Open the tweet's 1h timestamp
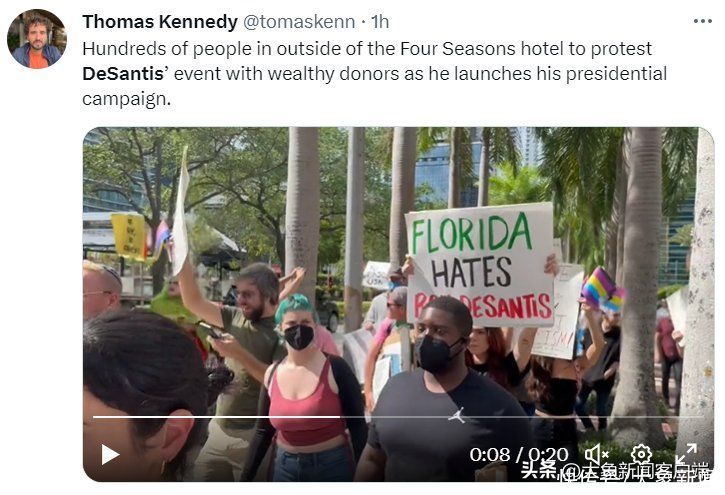The image size is (725, 495). tap(380, 22)
